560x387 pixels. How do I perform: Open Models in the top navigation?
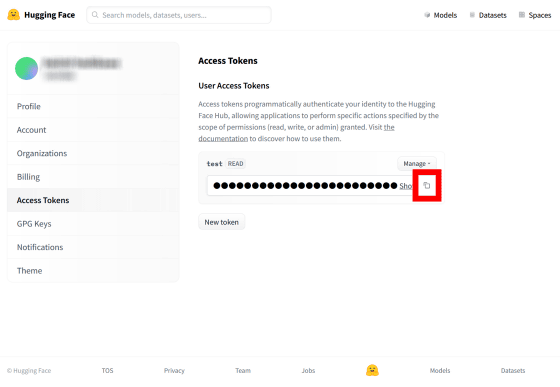[x=441, y=15]
